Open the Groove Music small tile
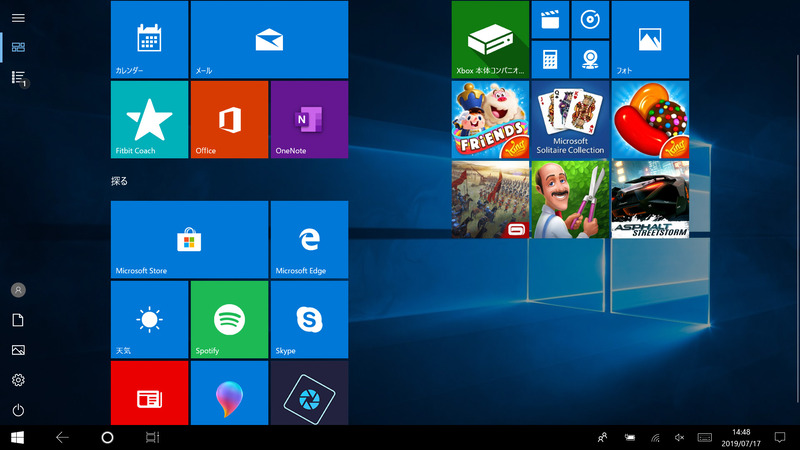This screenshot has height=450, width=800. click(x=590, y=19)
